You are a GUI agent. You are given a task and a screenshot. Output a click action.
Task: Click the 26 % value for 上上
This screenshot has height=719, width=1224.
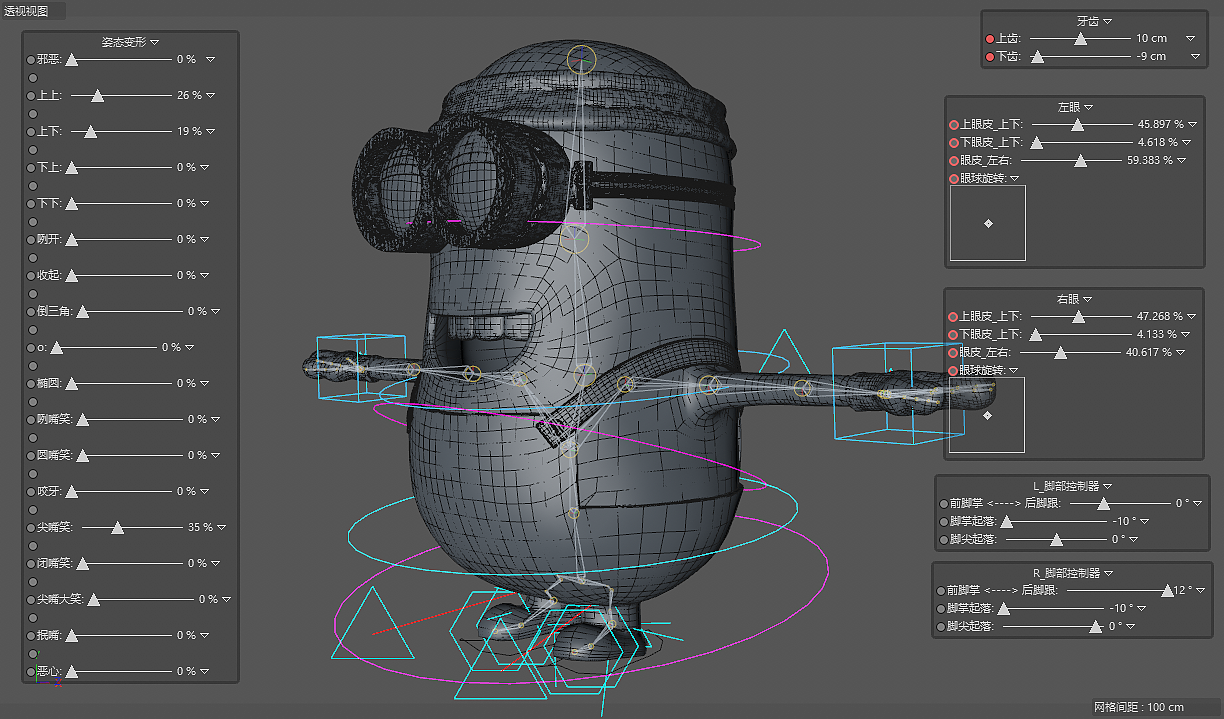point(189,95)
